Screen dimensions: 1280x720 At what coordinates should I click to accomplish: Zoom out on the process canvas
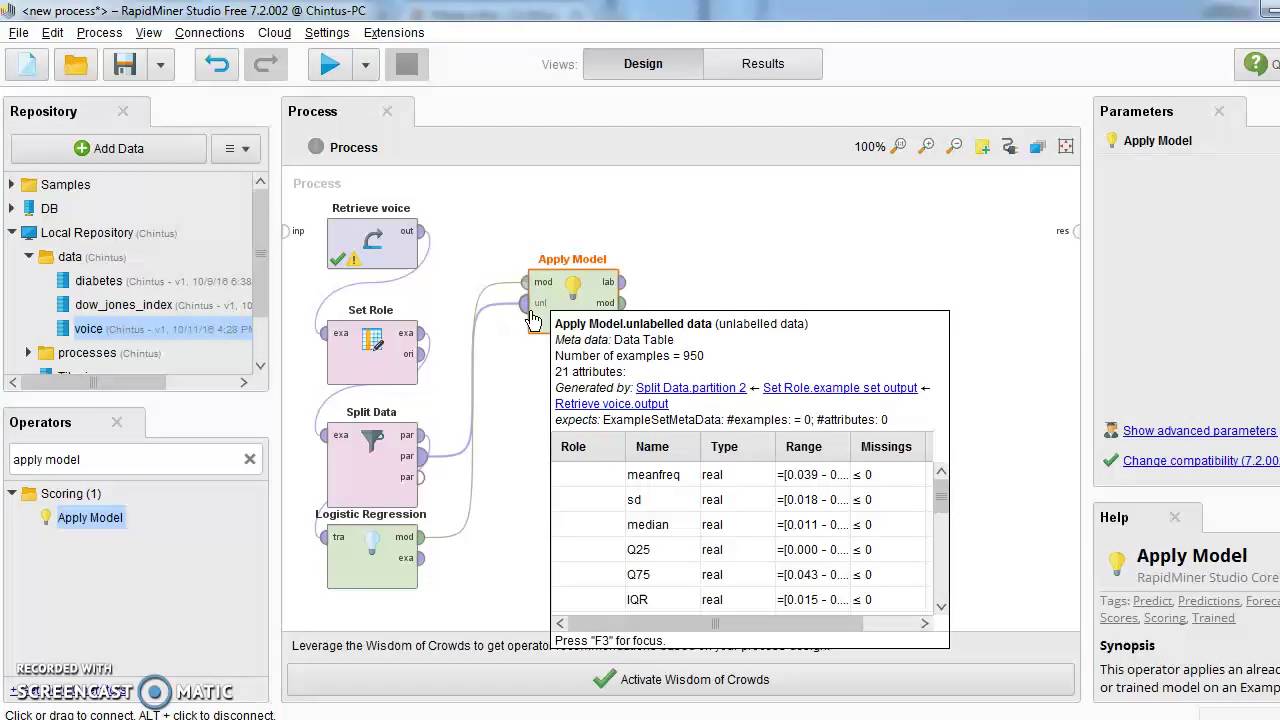click(954, 146)
